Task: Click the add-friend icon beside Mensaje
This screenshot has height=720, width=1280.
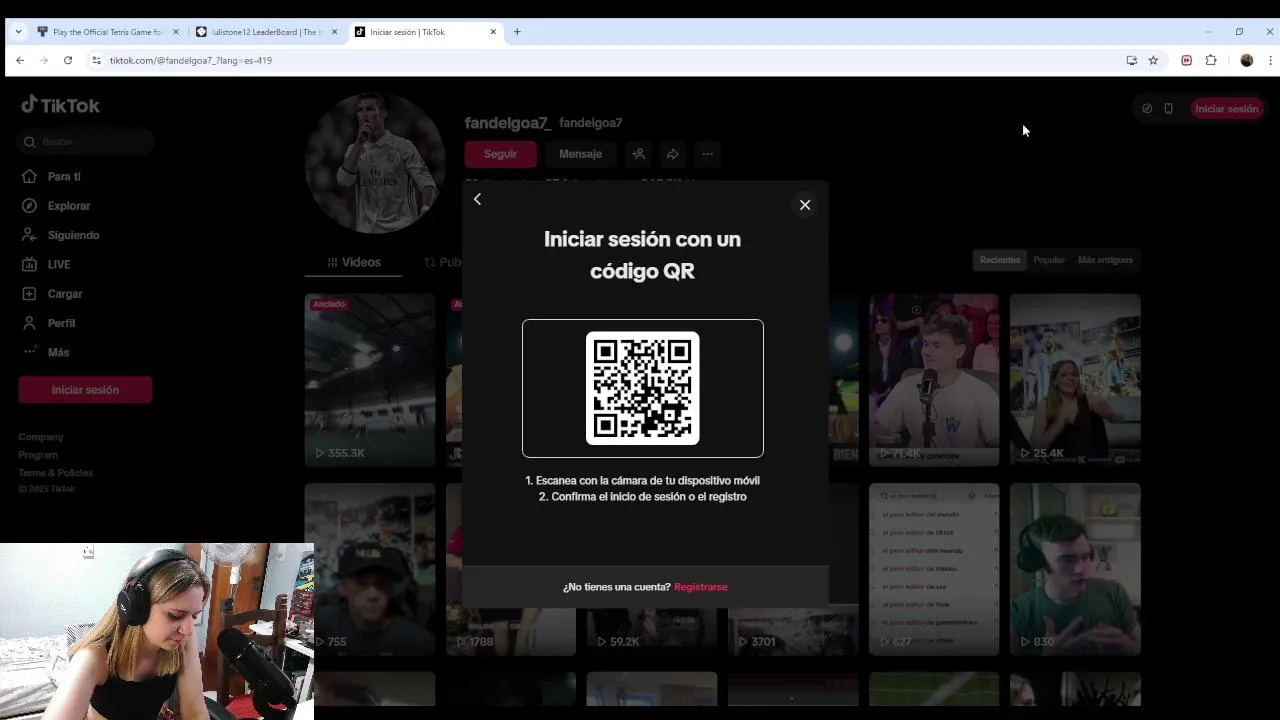Action: click(x=638, y=154)
